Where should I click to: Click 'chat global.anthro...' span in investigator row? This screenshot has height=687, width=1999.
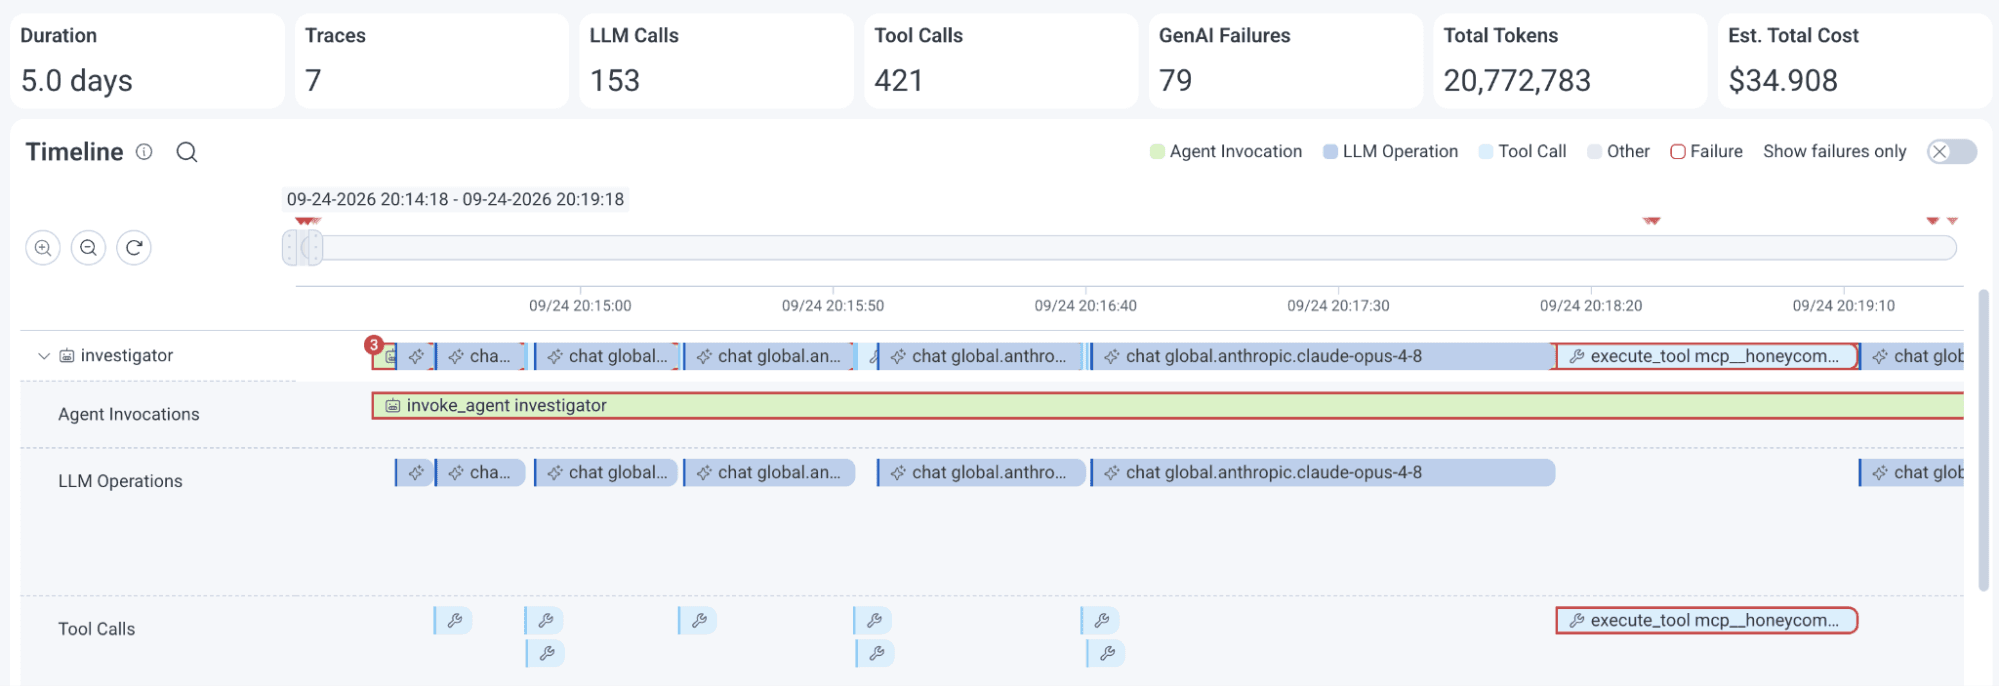(981, 356)
